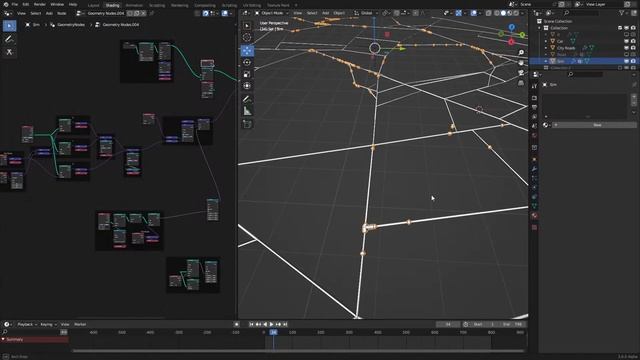Toggle render visibility of Car object
The height and width of the screenshot is (360, 640).
[x=633, y=41]
